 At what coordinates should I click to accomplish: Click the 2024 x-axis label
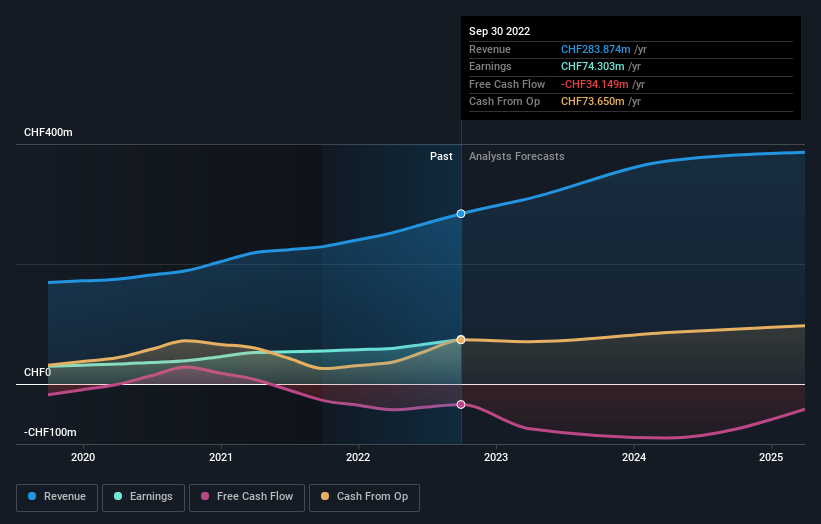634,457
